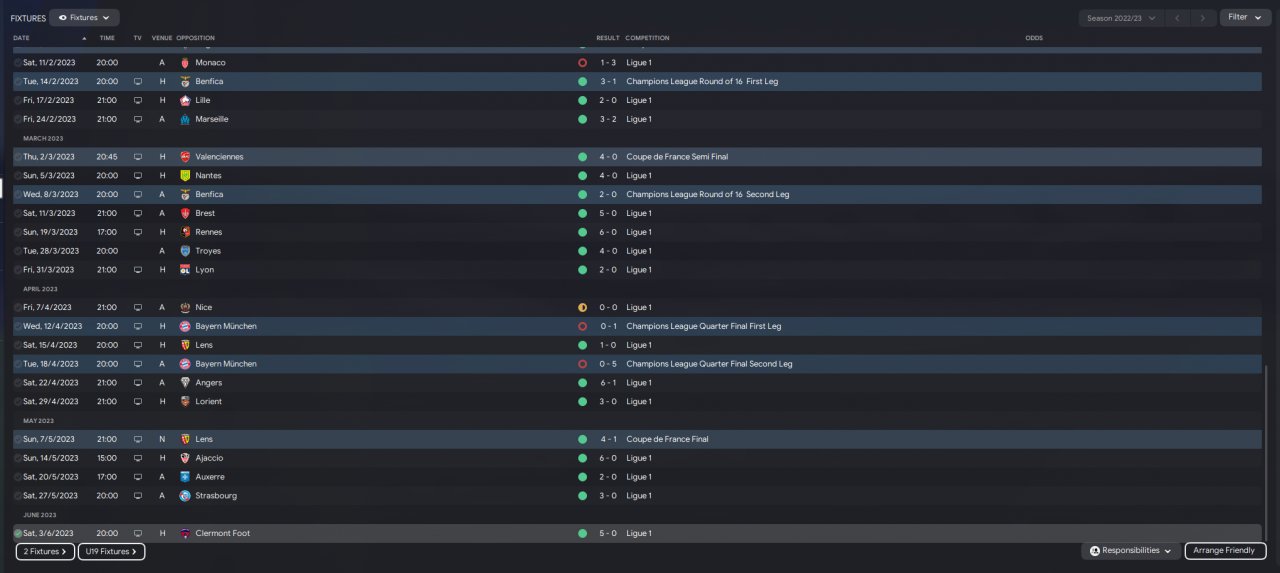Open the Responsibilities menu
The height and width of the screenshot is (573, 1280).
[1130, 551]
